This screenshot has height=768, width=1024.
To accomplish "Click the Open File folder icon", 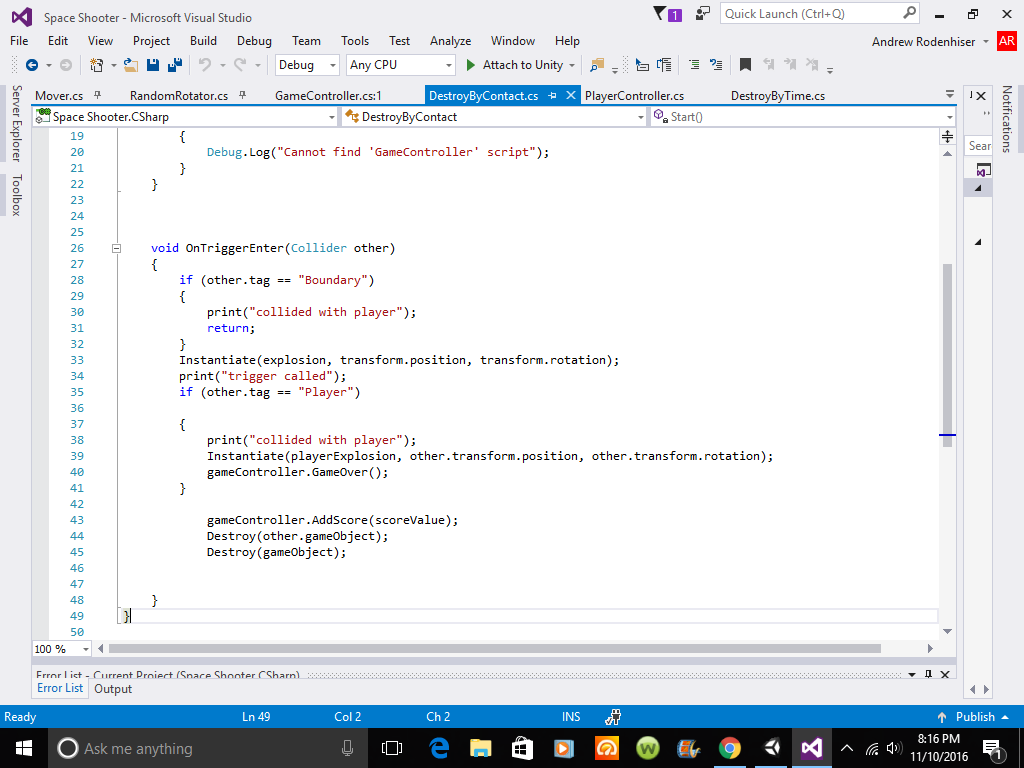I will [132, 65].
